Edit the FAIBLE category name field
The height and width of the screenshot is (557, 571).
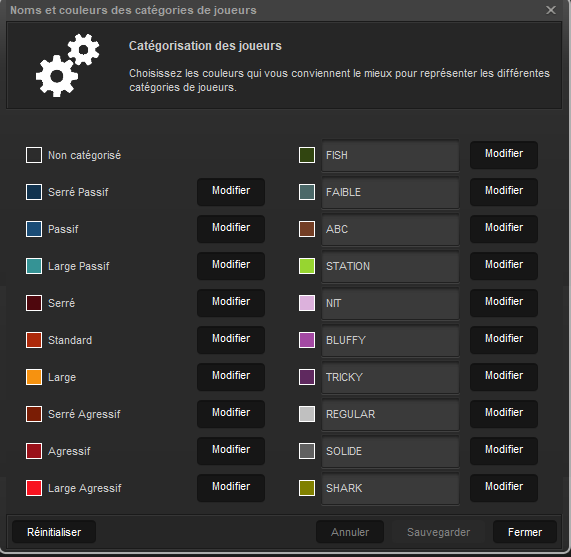pyautogui.click(x=390, y=192)
